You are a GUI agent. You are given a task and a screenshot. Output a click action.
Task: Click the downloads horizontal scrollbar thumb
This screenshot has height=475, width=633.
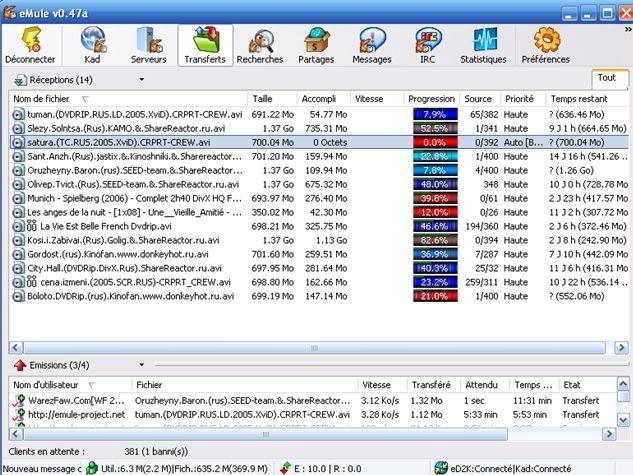pos(314,348)
